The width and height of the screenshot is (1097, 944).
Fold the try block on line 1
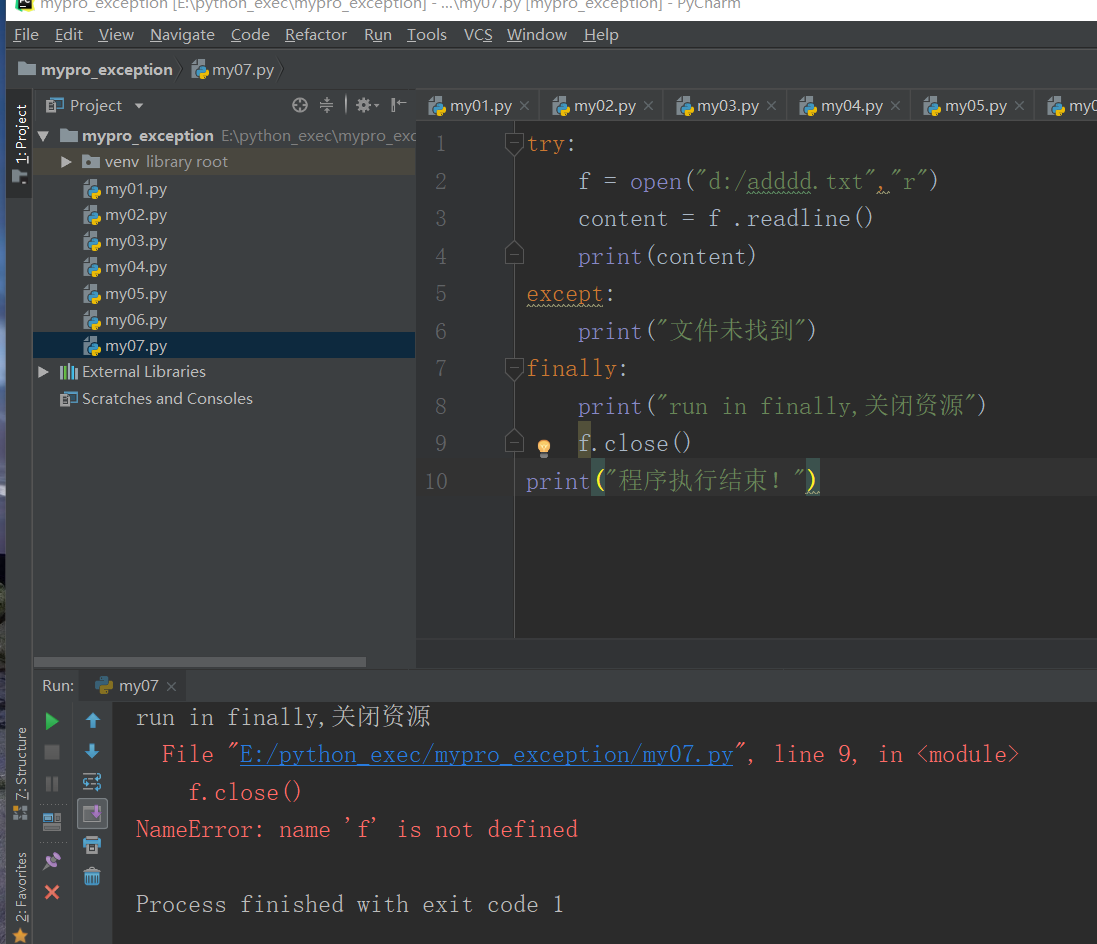(x=514, y=143)
